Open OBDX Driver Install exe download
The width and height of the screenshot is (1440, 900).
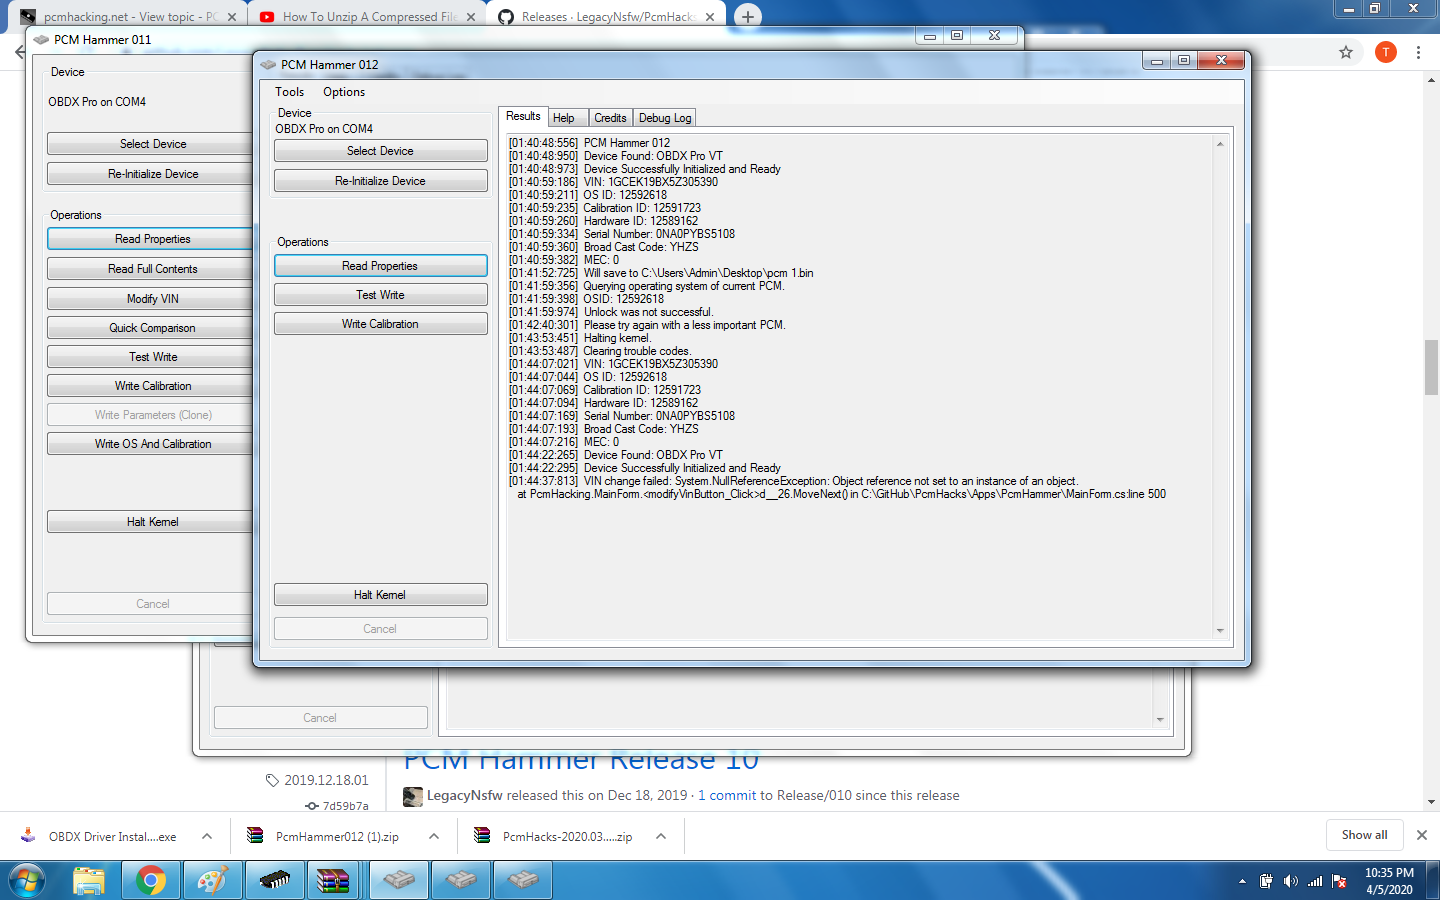click(x=100, y=836)
